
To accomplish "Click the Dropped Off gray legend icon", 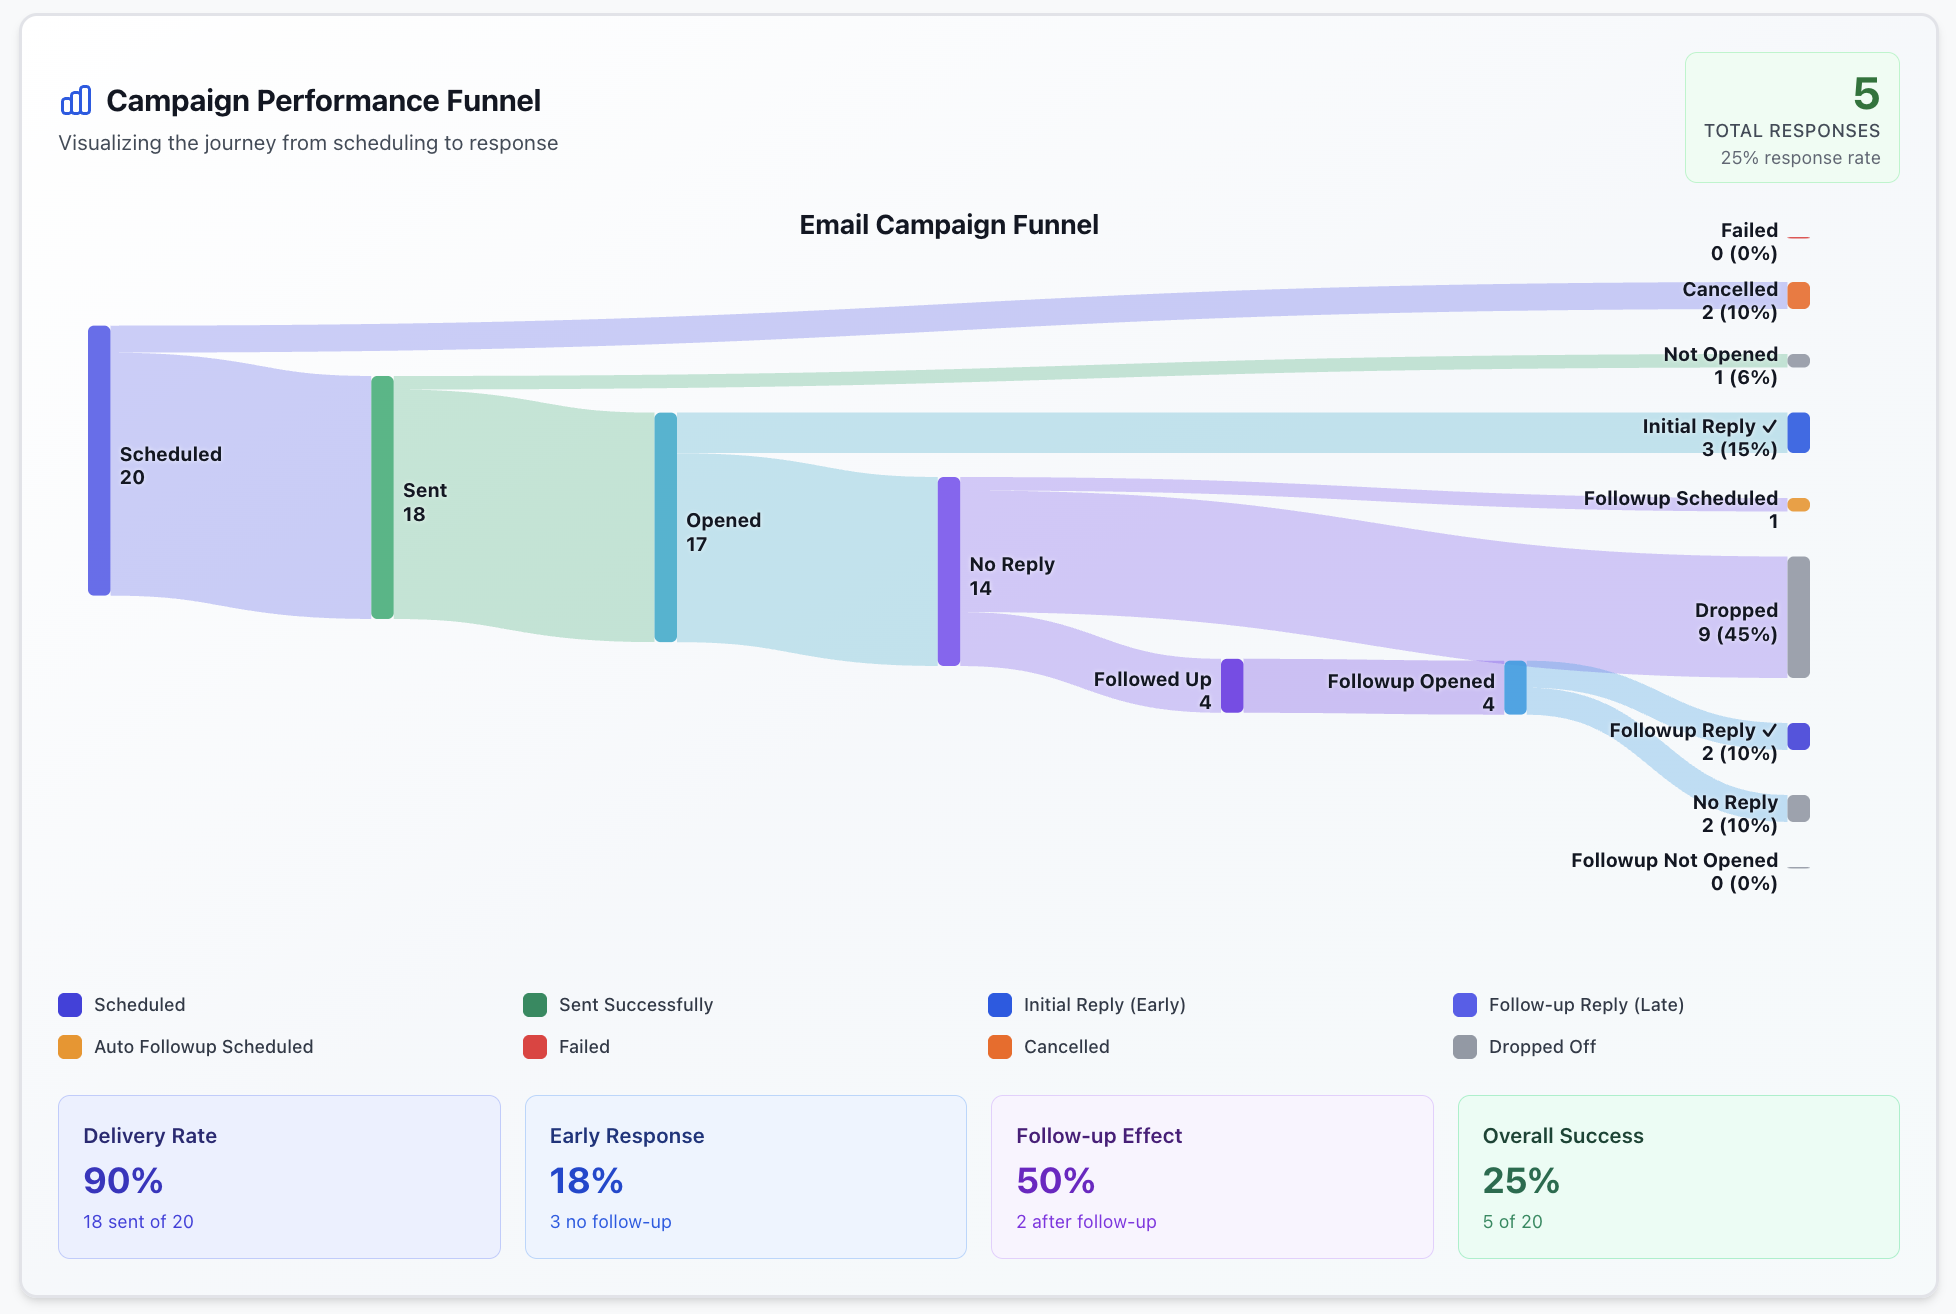I will tap(1464, 1047).
